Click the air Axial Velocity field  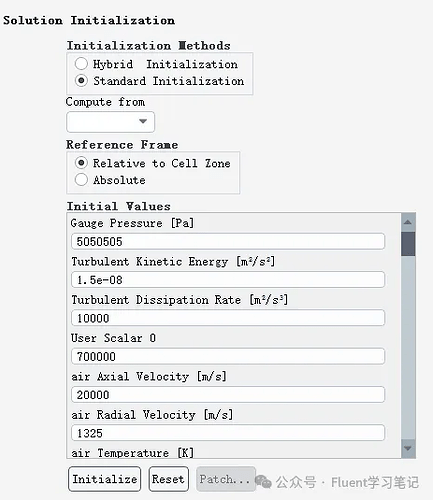pos(228,395)
